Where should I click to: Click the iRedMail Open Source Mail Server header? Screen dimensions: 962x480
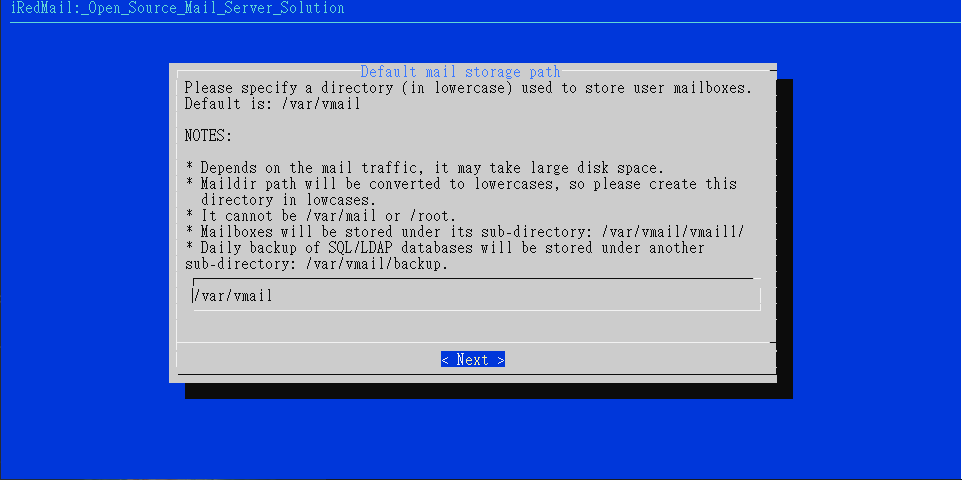[x=178, y=8]
